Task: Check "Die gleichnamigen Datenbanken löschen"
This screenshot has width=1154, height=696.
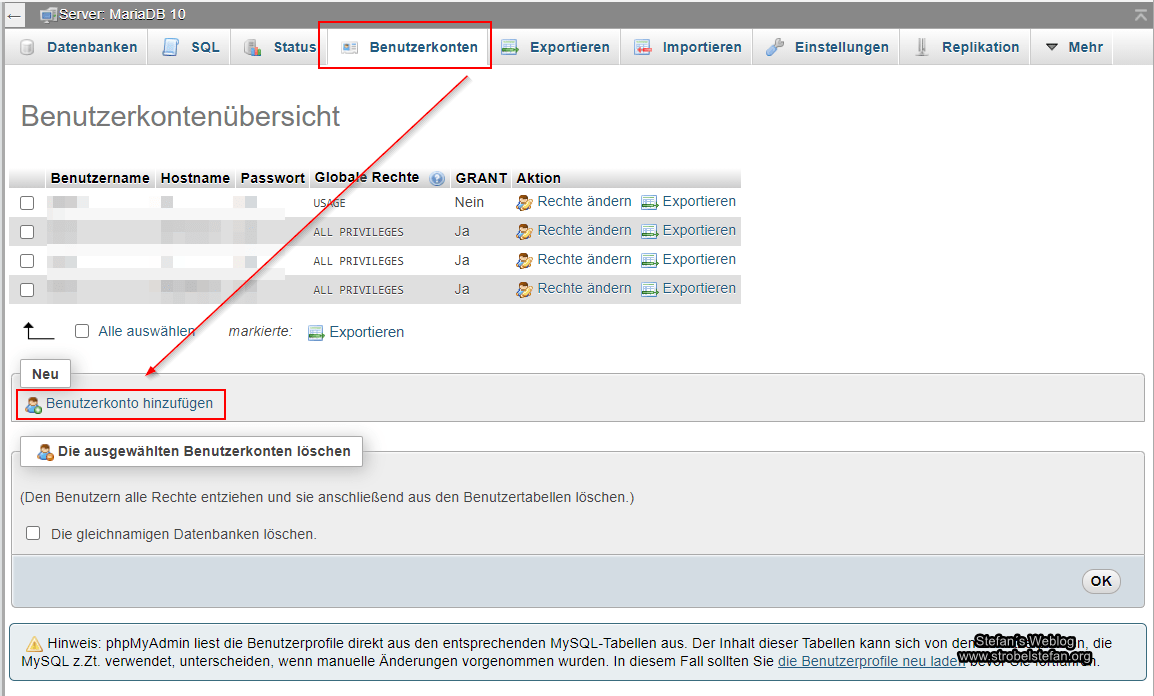Action: [35, 534]
